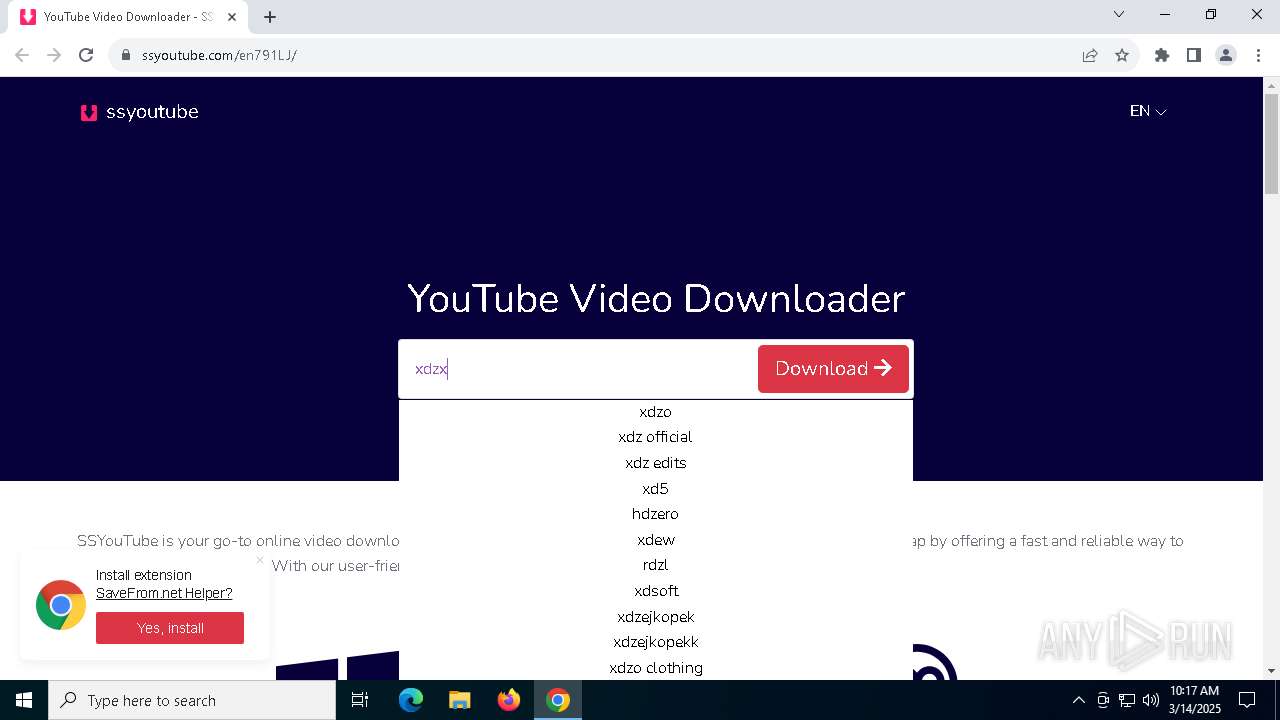
Task: Pick the 'xdew' suggestion
Action: point(656,540)
